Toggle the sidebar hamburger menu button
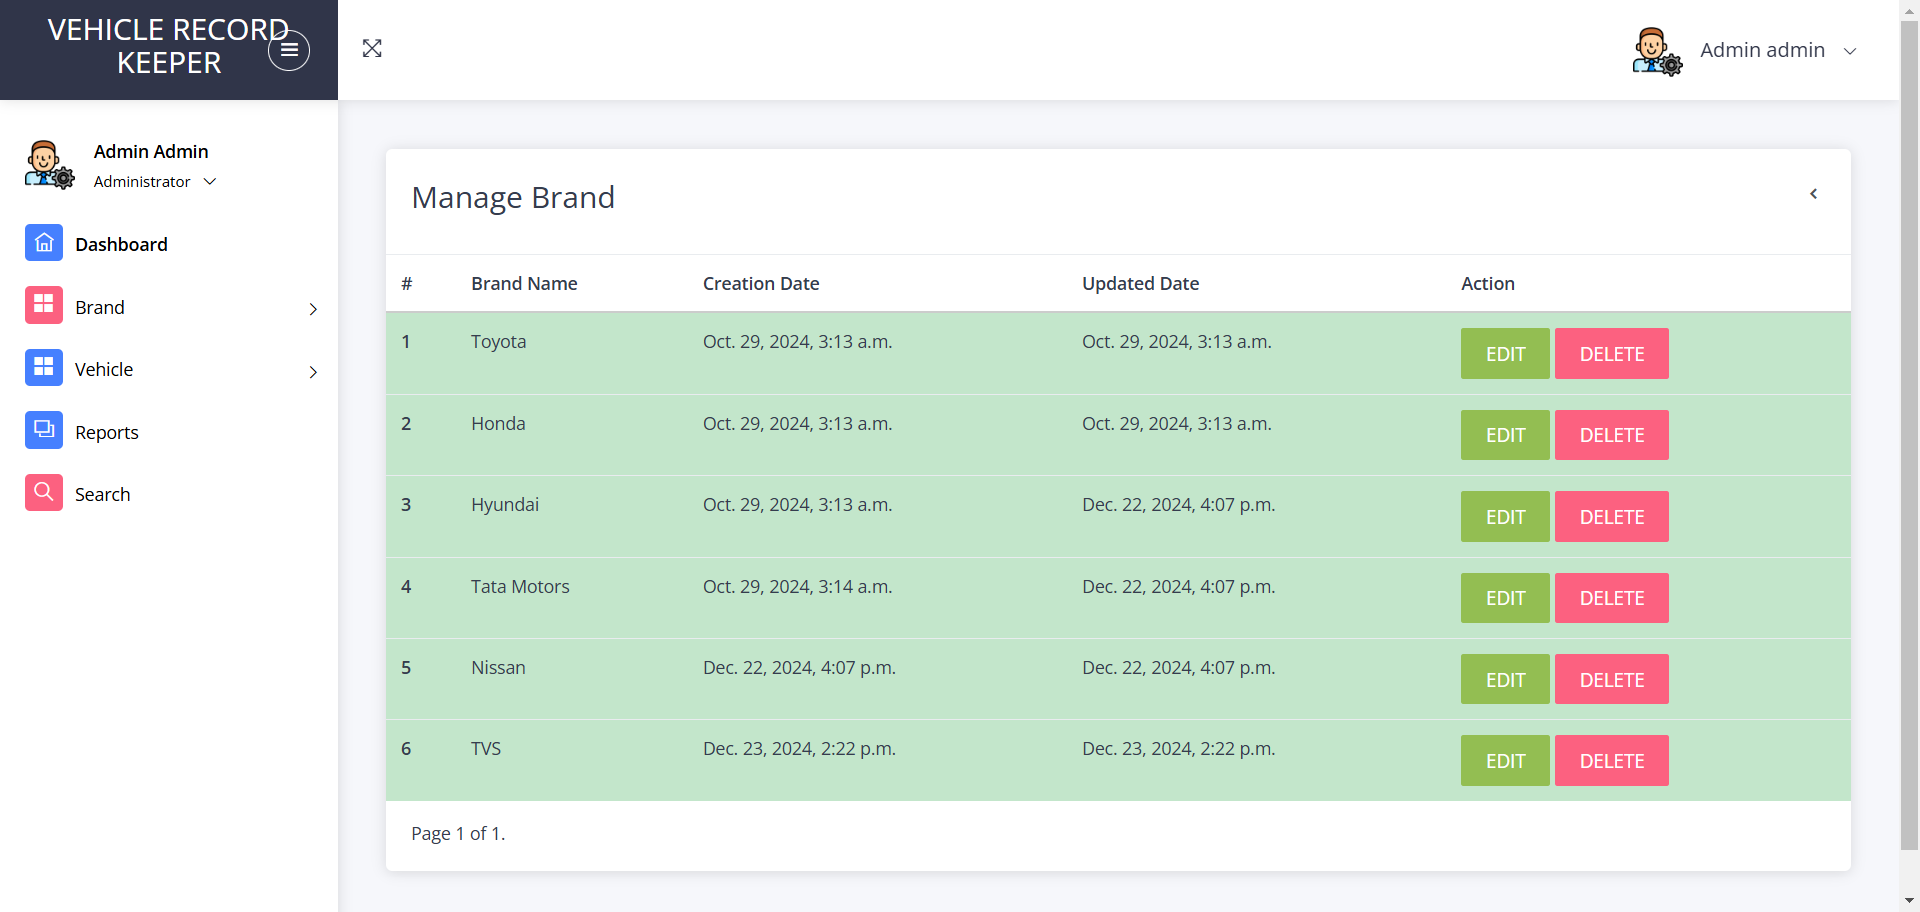Image resolution: width=1920 pixels, height=912 pixels. click(x=289, y=50)
